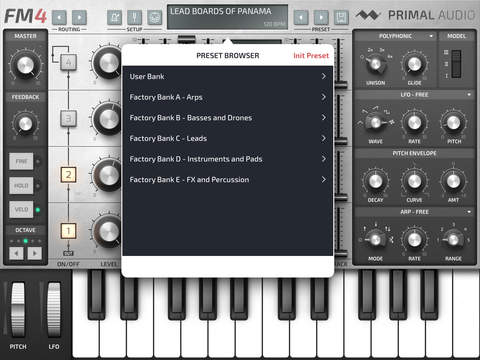This screenshot has height=360, width=480.
Task: Click the pitch envelope CURVE knob
Action: [414, 181]
